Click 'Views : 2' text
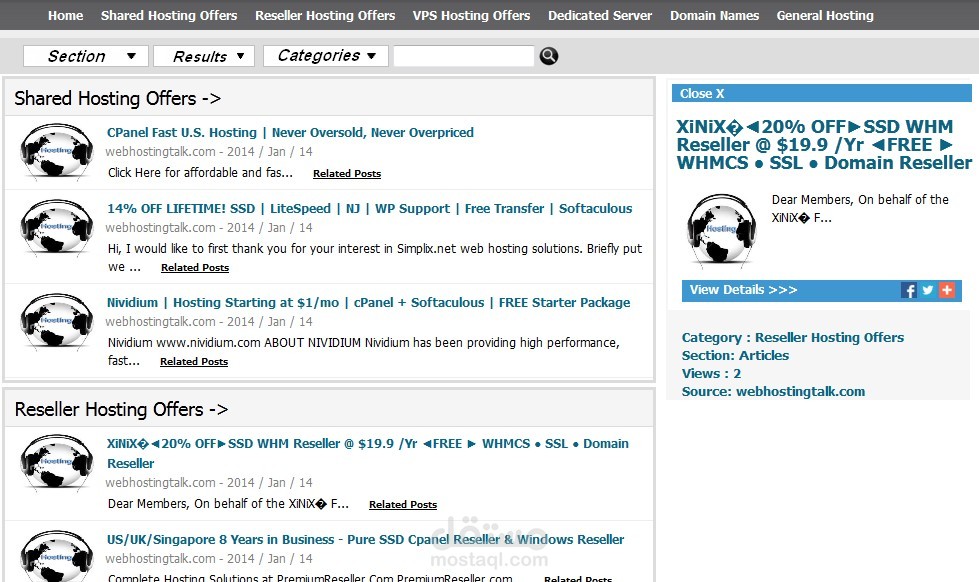Screen dimensions: 979x582 point(711,374)
